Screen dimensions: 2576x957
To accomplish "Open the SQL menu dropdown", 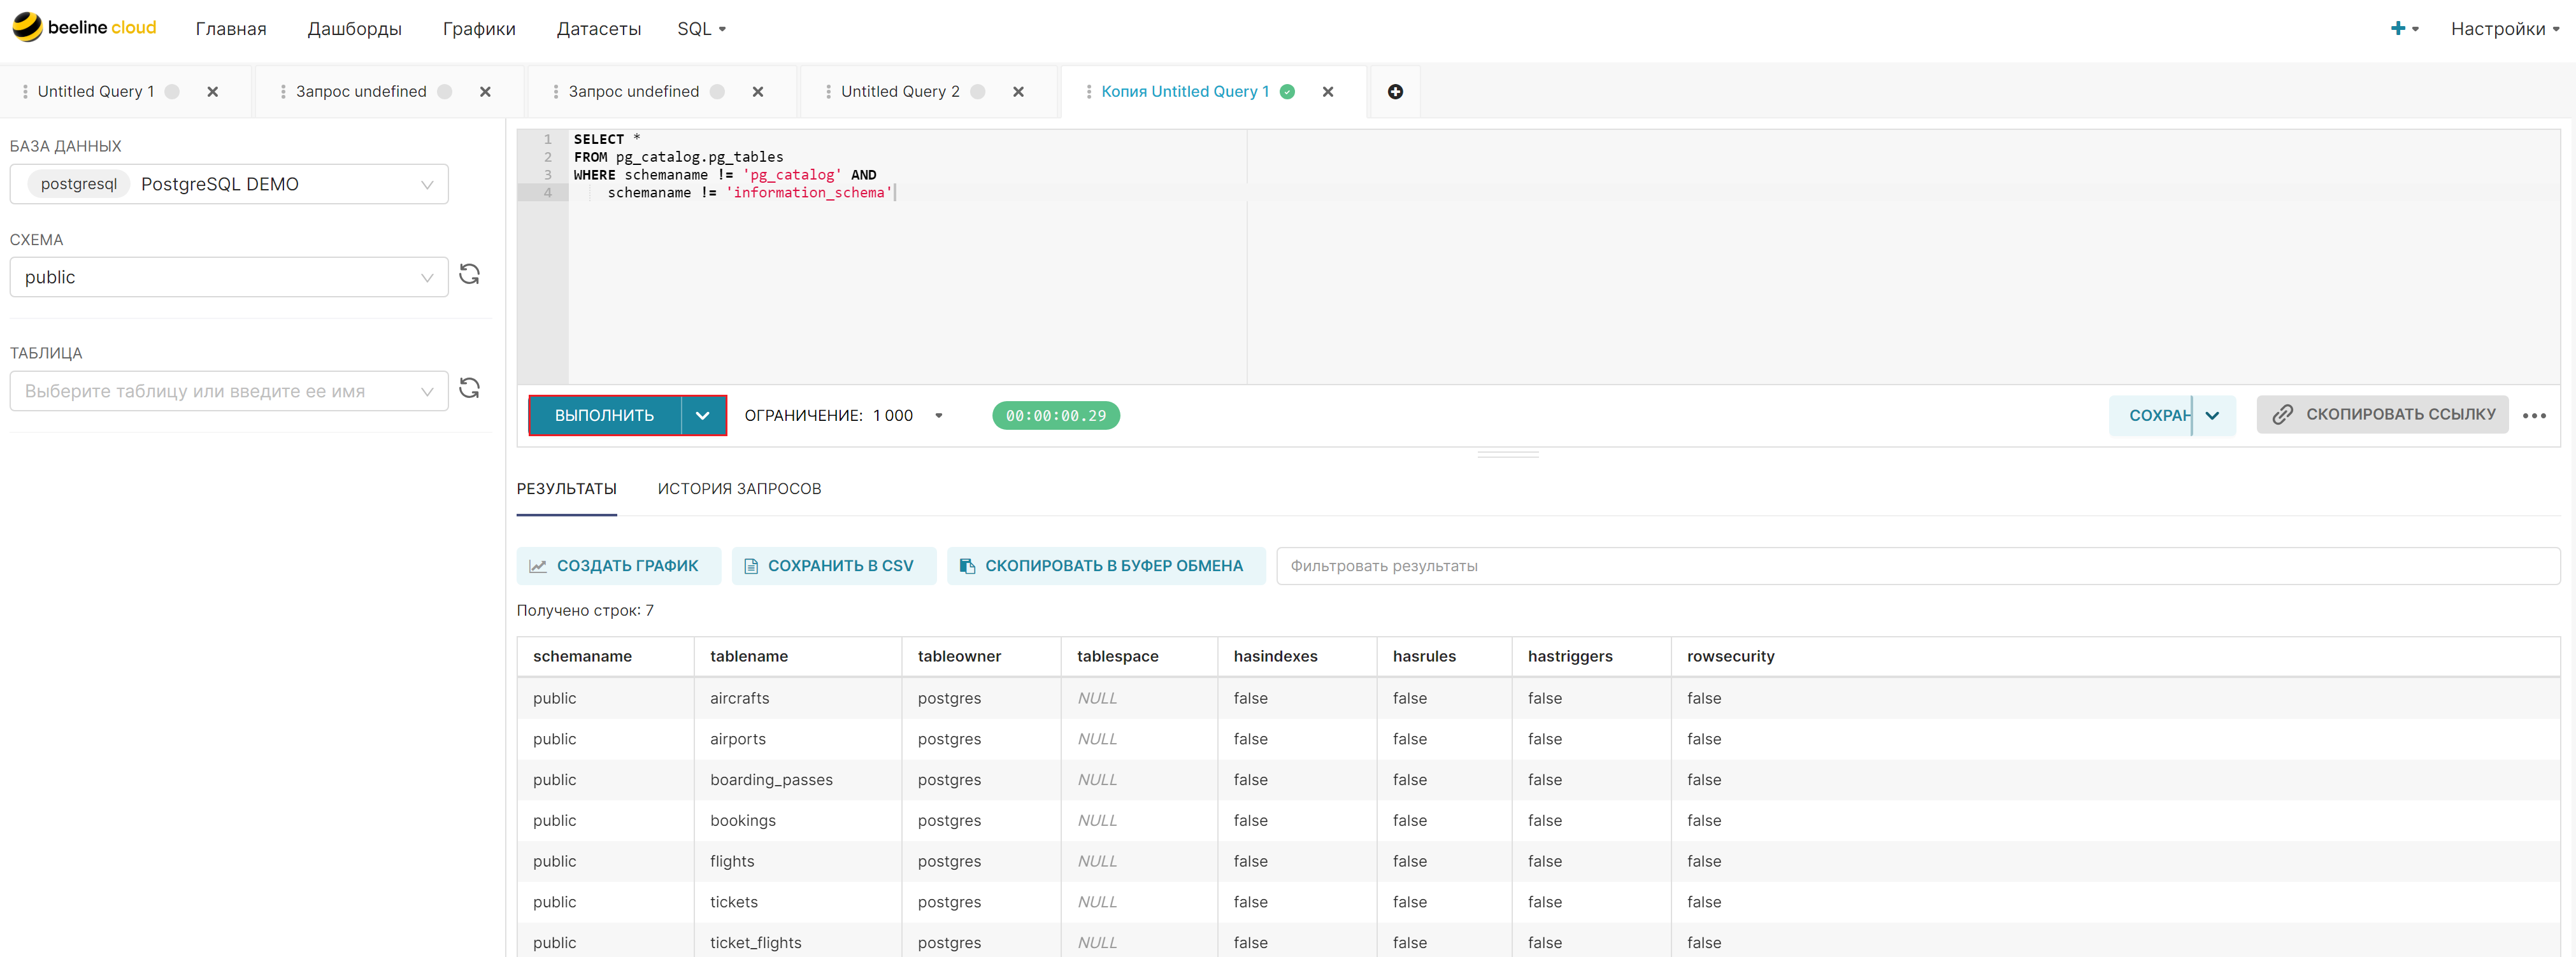I will (701, 29).
